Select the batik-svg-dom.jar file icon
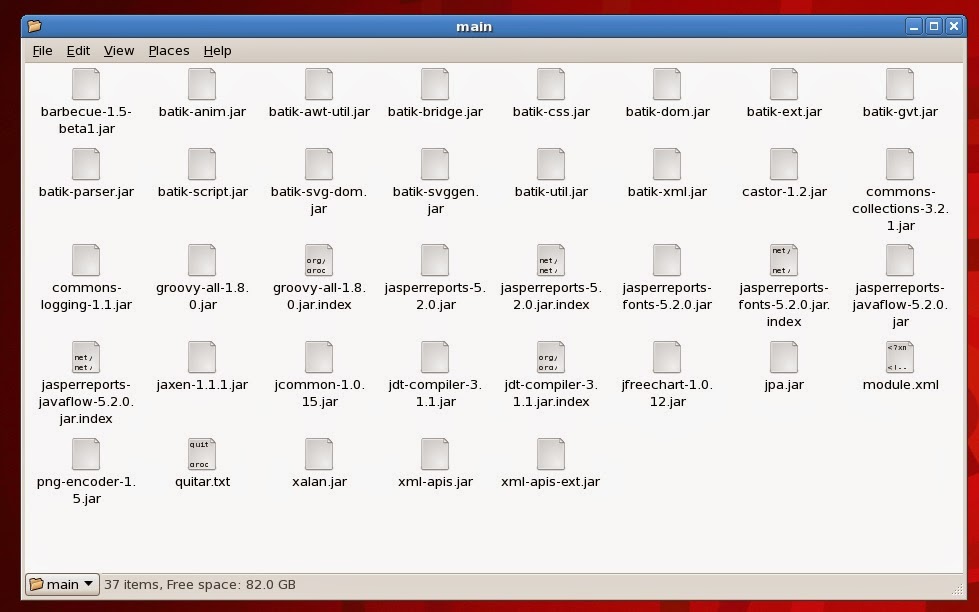Image resolution: width=979 pixels, height=612 pixels. (x=319, y=164)
